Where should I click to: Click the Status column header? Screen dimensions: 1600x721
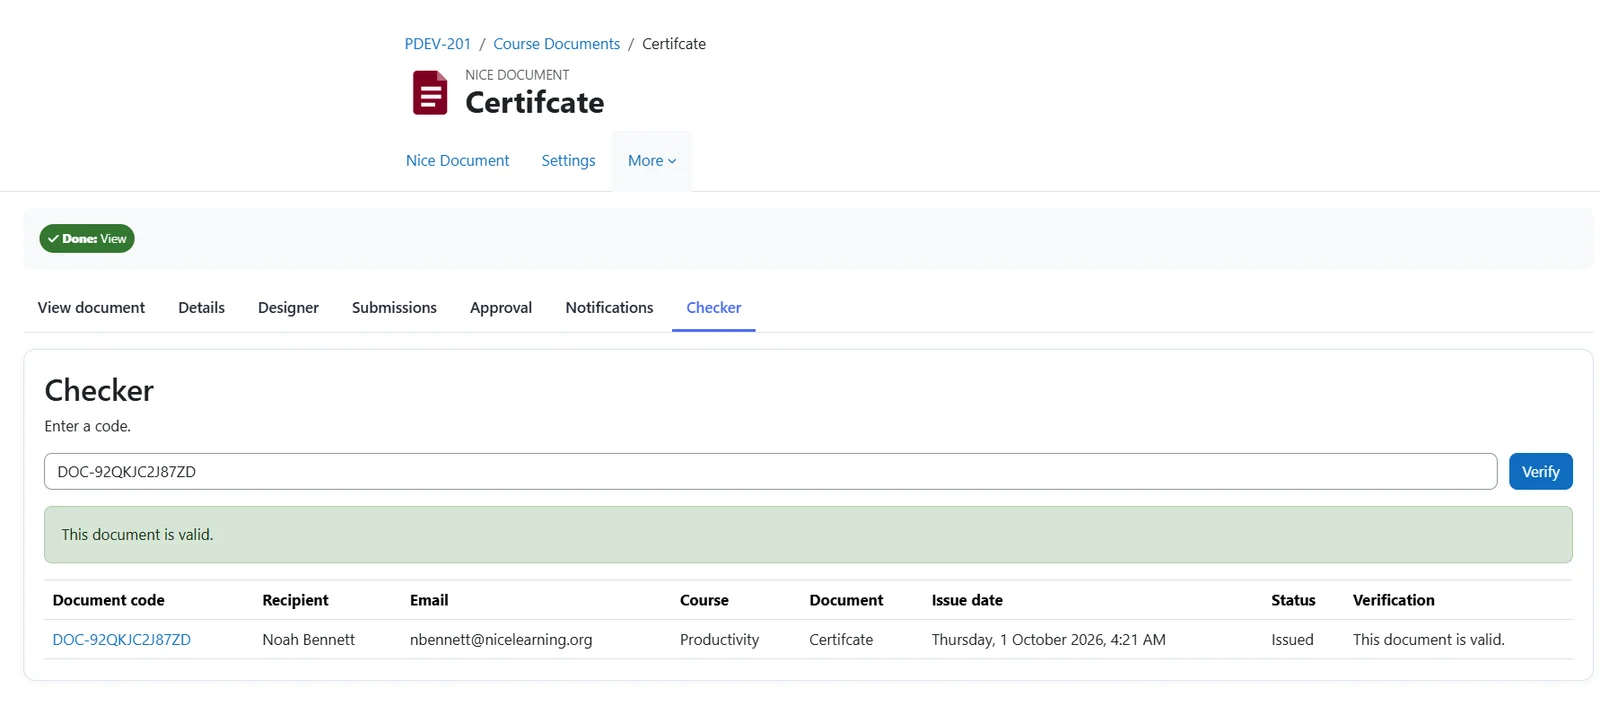(x=1293, y=600)
